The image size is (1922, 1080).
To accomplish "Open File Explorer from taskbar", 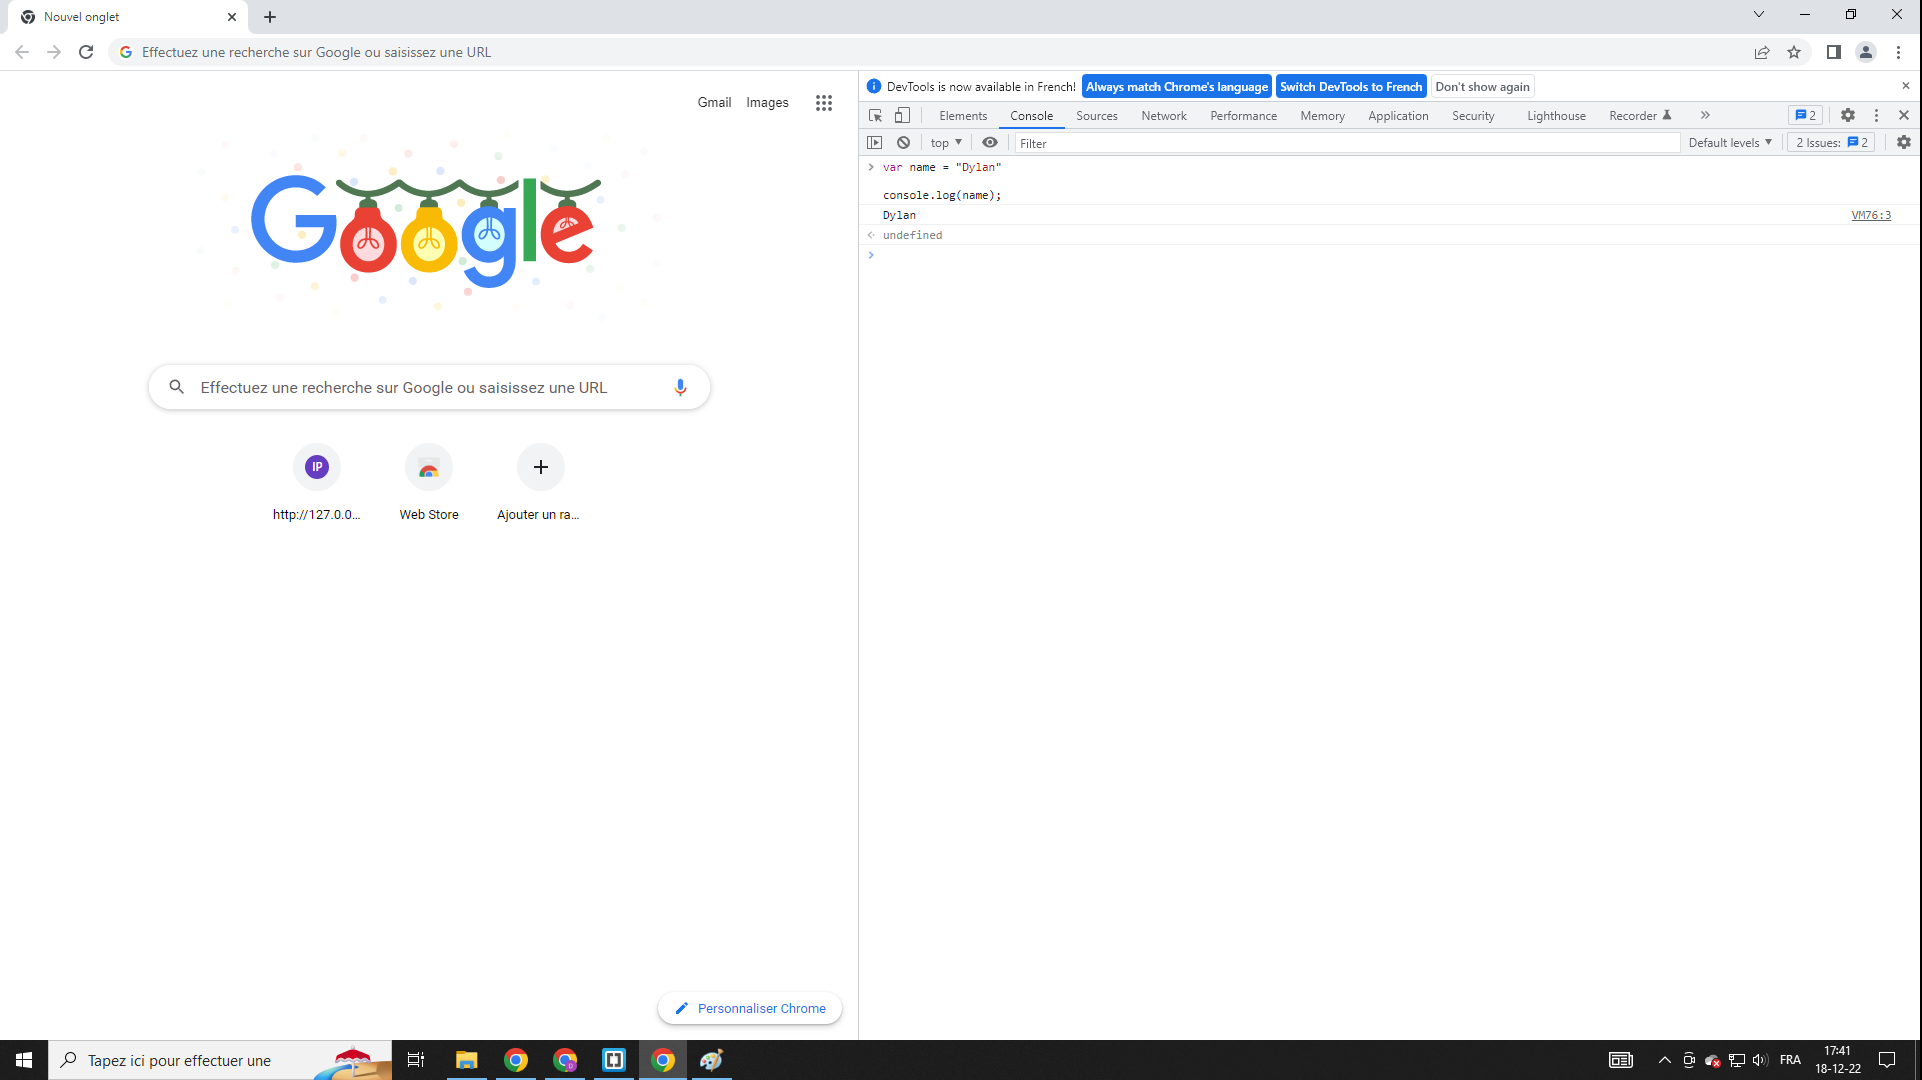I will pyautogui.click(x=466, y=1060).
